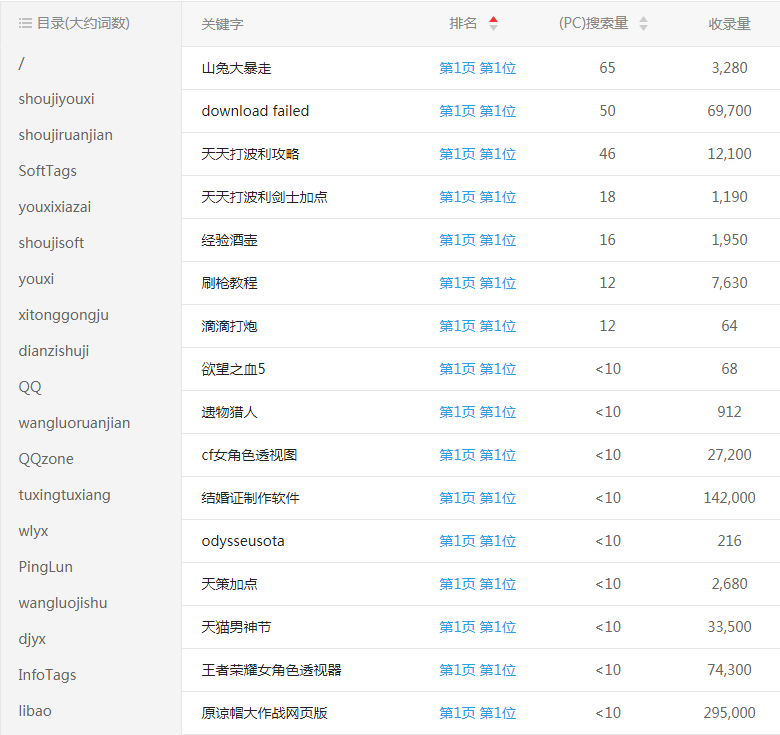
Task: Sort by 排名 using the red arrow
Action: coord(493,23)
